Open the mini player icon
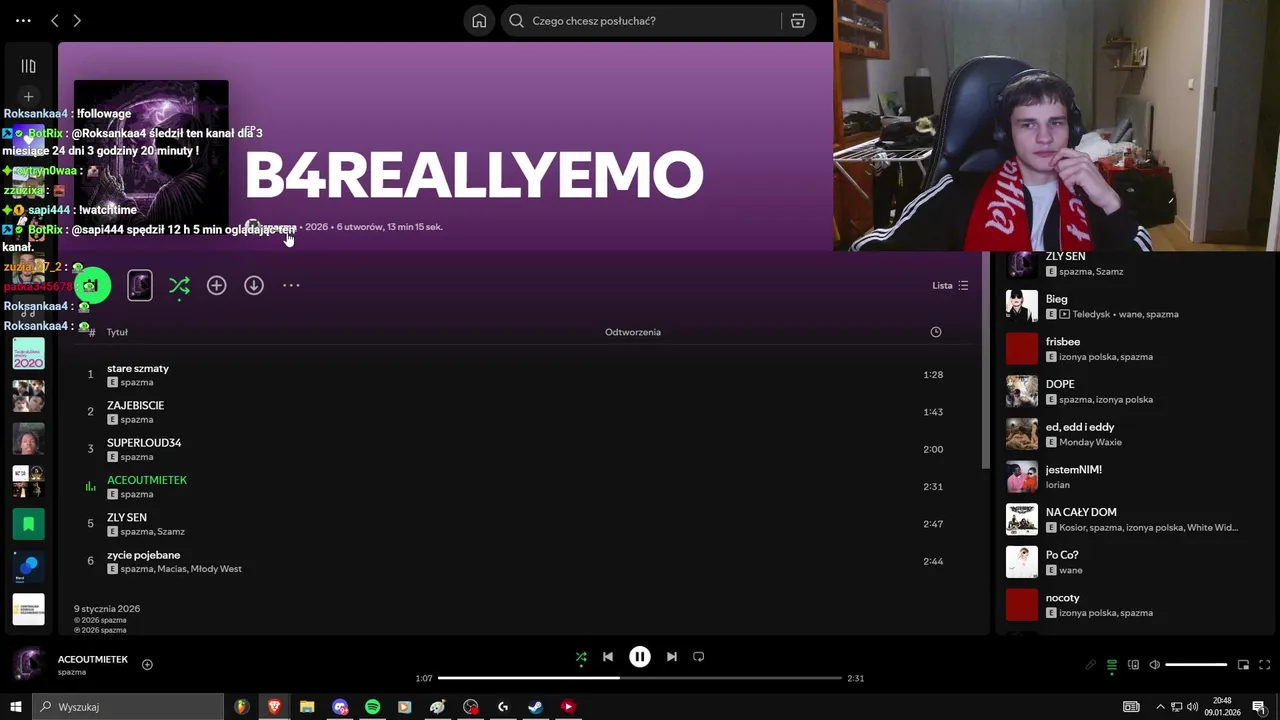This screenshot has width=1280, height=720. pyautogui.click(x=1243, y=665)
